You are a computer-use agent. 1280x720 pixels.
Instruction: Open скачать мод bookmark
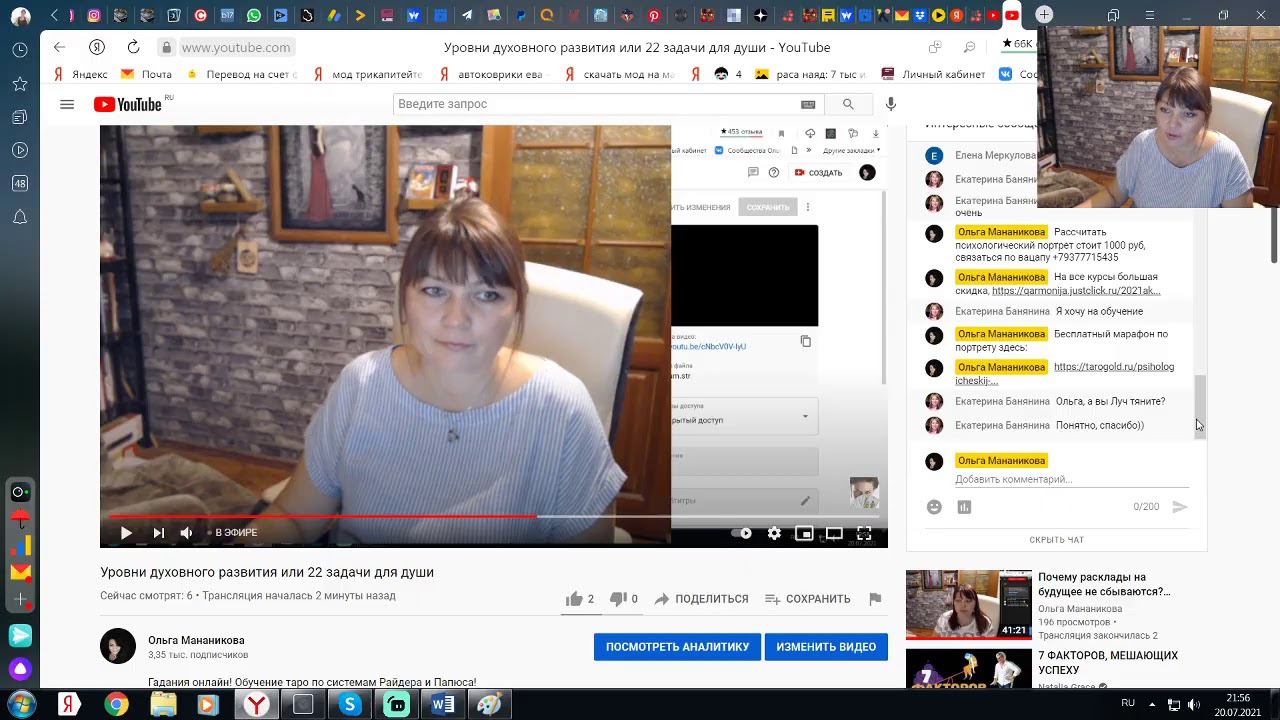620,74
